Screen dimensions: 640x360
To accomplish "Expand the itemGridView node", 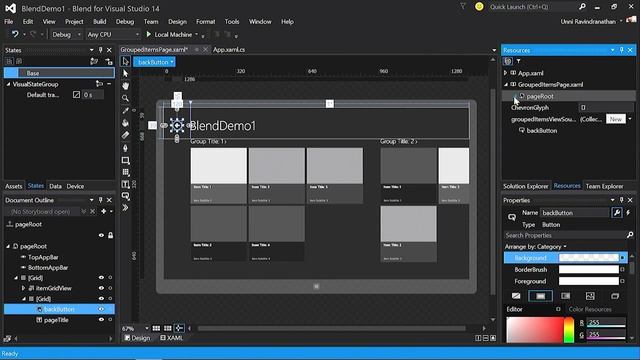I will pyautogui.click(x=23, y=288).
